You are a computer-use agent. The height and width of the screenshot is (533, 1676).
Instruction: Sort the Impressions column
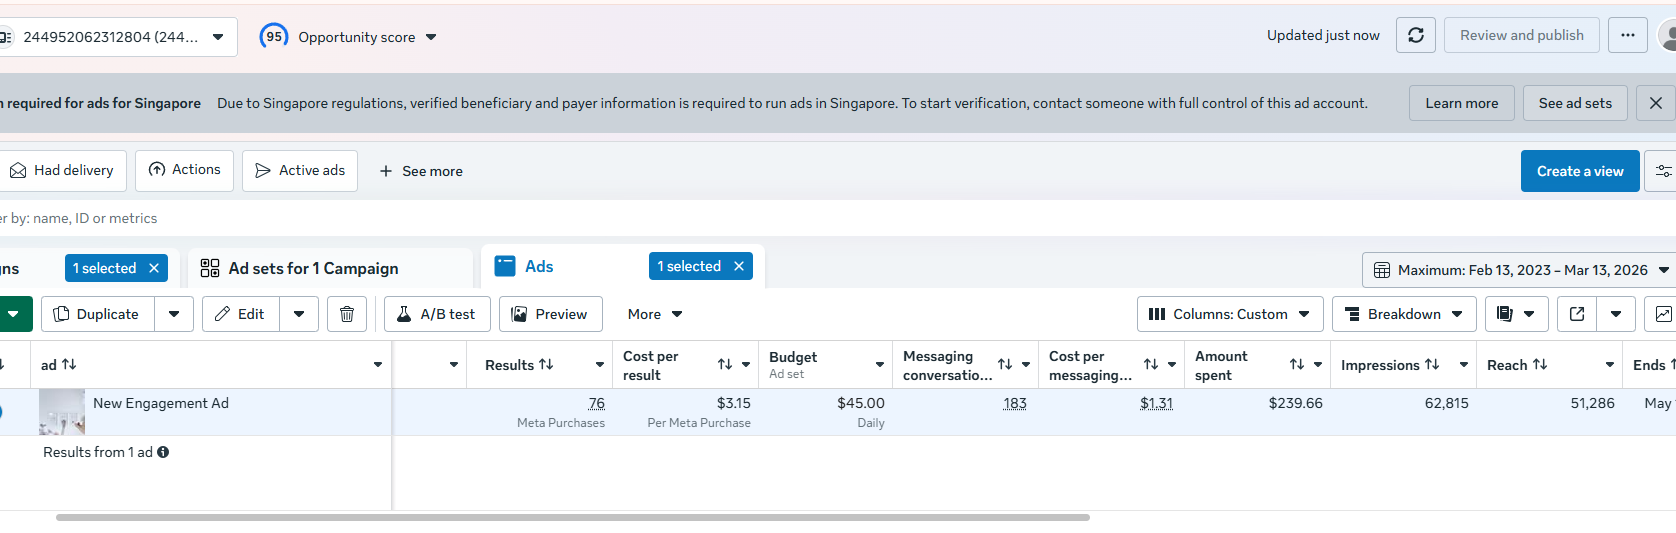pyautogui.click(x=1432, y=365)
